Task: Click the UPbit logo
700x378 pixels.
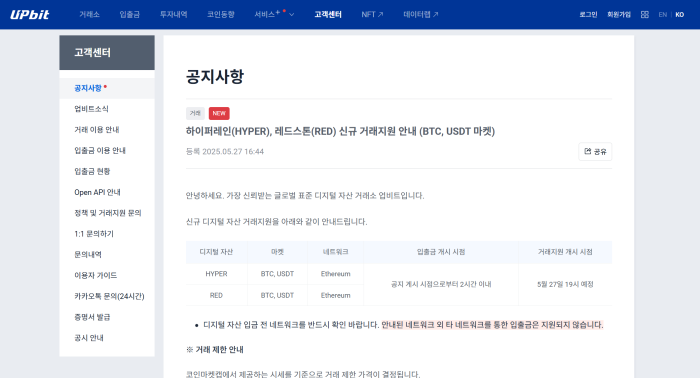Action: click(x=29, y=14)
